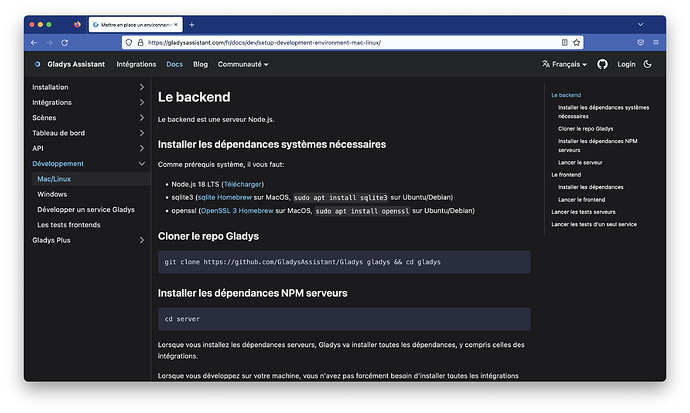Click the sudo apt install openssl code
The image size is (690, 413).
pos(362,211)
